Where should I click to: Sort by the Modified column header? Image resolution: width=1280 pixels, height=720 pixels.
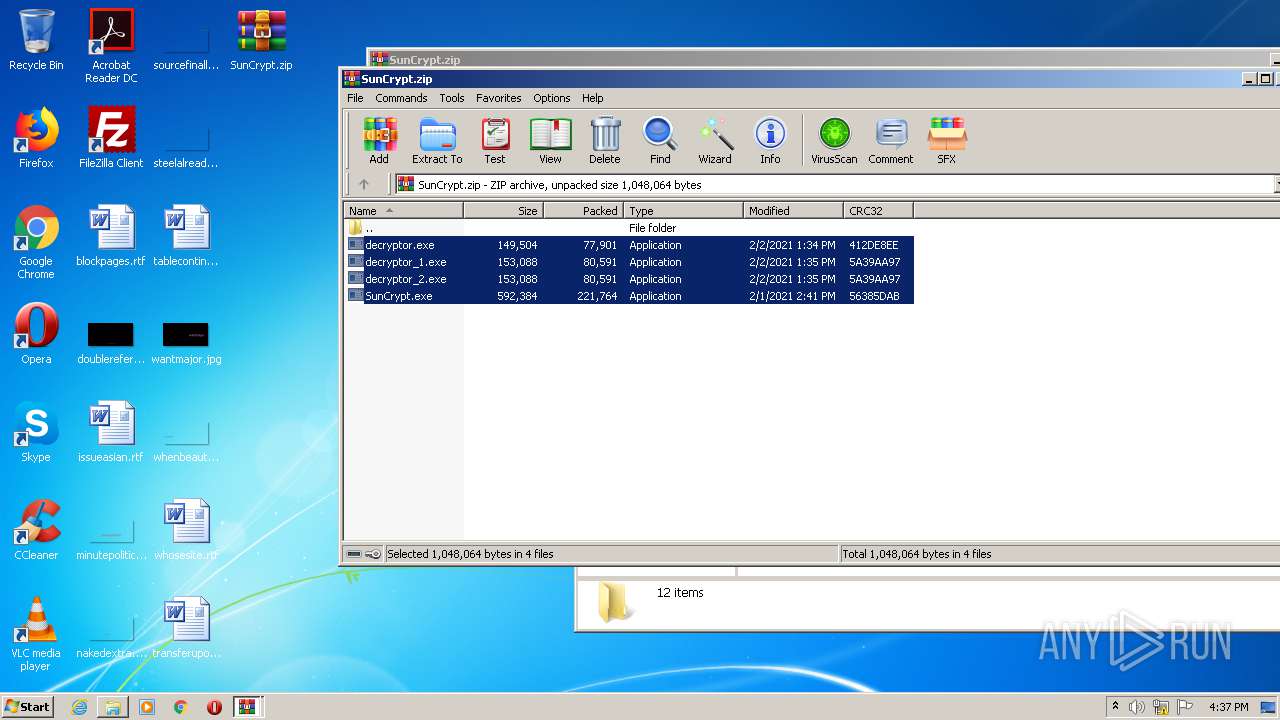tap(794, 211)
